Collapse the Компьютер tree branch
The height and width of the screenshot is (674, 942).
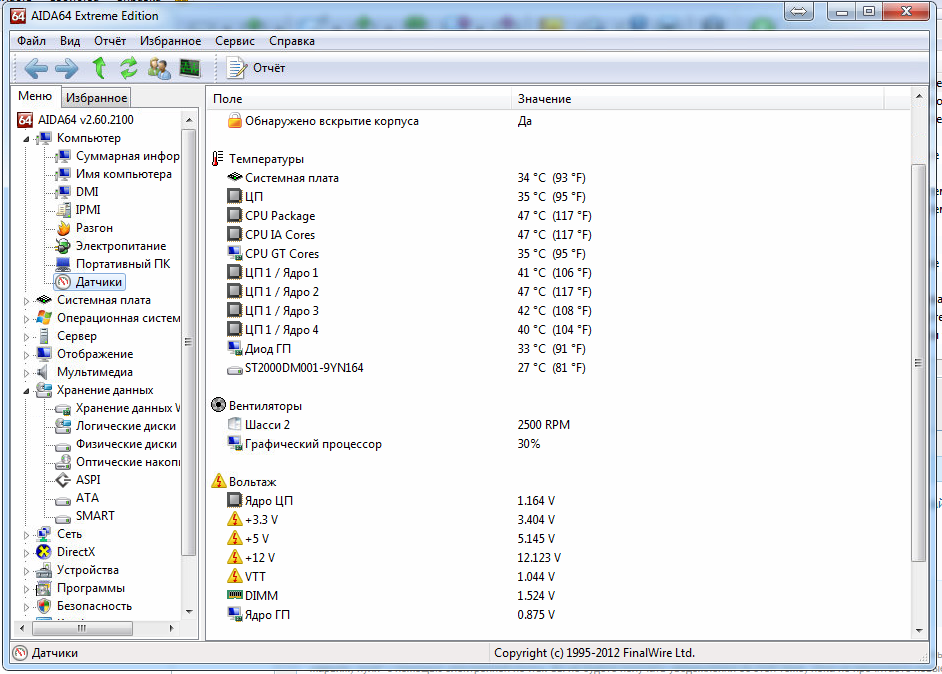tap(26, 139)
